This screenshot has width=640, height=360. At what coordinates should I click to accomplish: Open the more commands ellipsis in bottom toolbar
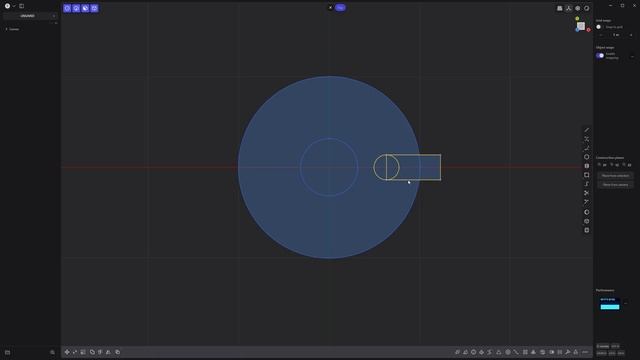tap(585, 352)
